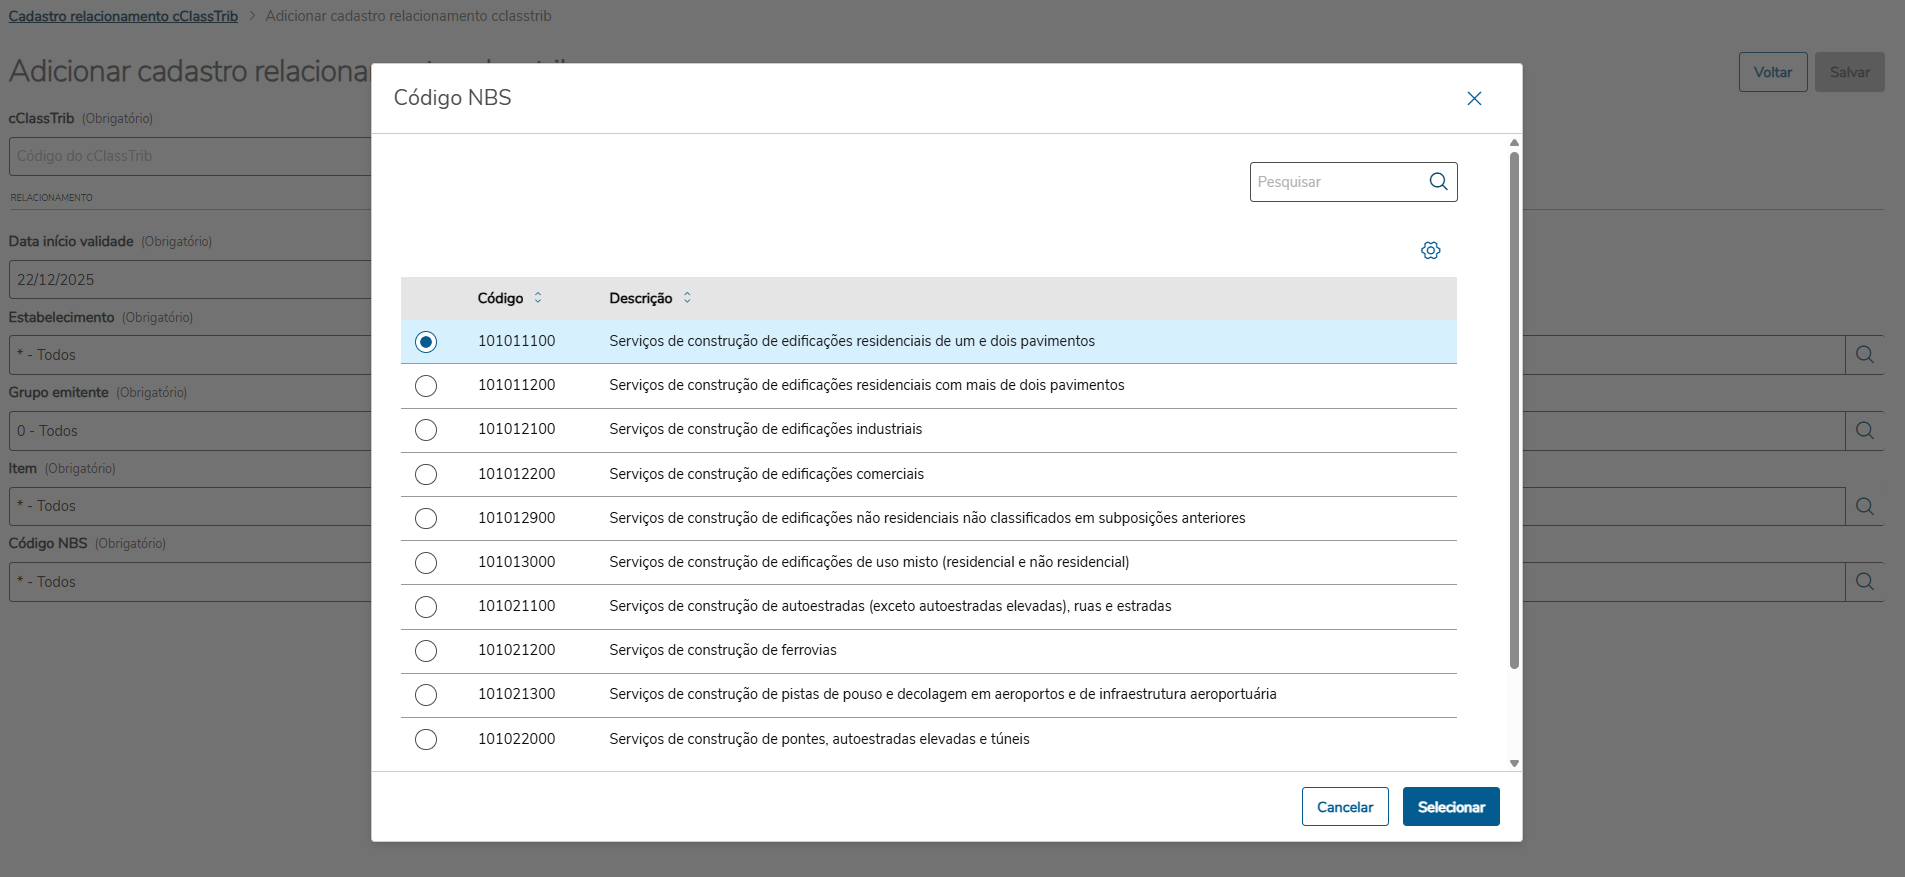Click the search magnifier icon in Pesquisar field
This screenshot has height=877, width=1905.
coord(1438,182)
